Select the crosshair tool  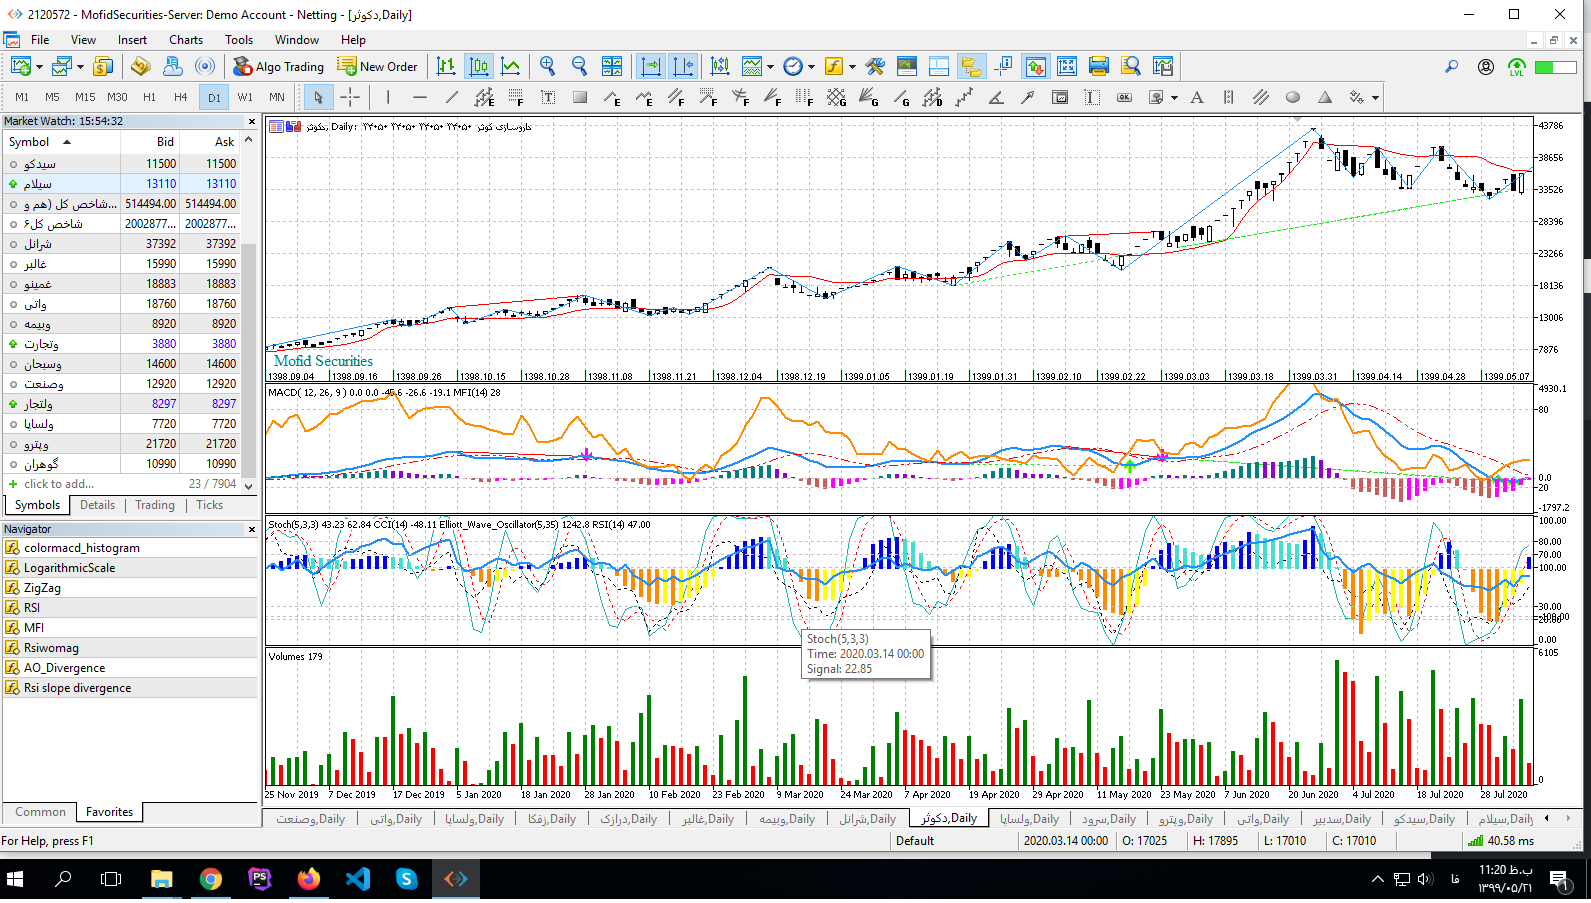point(350,97)
